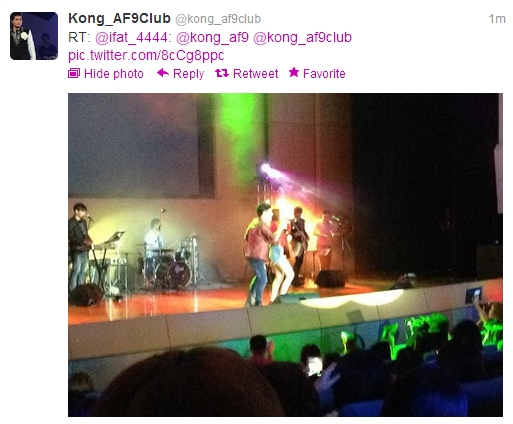Click the 1m timestamp
Viewport: 513px width, 424px height.
coord(497,19)
